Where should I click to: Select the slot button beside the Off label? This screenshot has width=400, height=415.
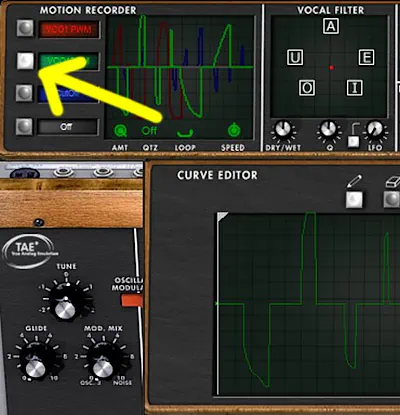click(x=24, y=126)
